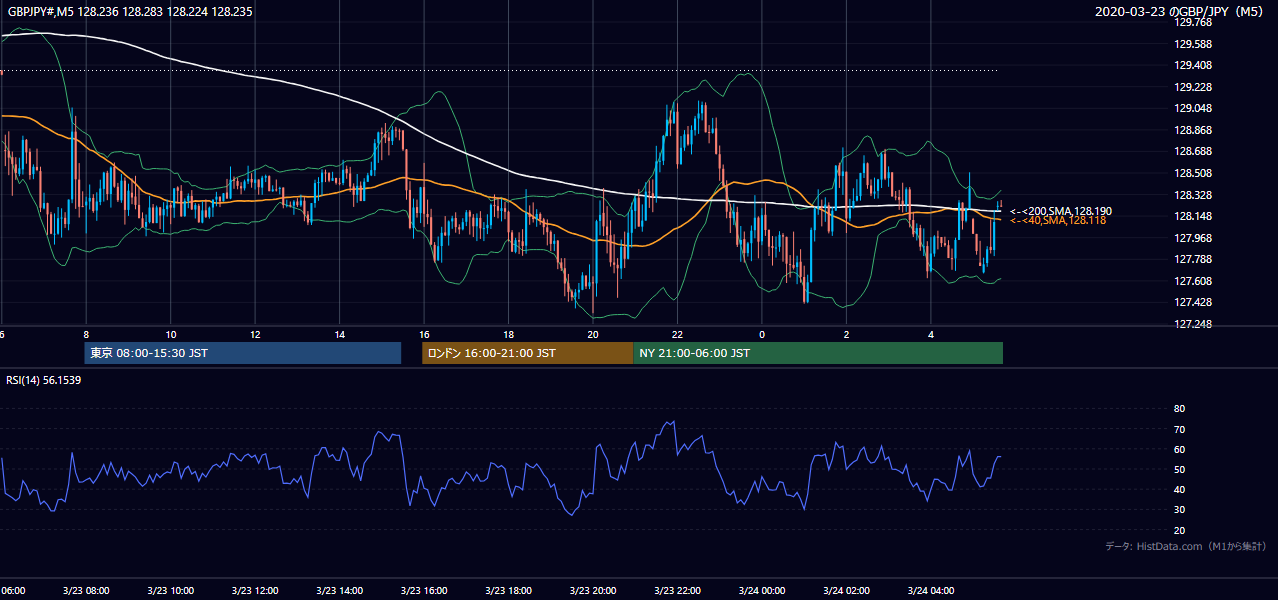Screen dimensions: 1278x600
Task: Click the 128.328 price axis label
Action: coord(1193,195)
